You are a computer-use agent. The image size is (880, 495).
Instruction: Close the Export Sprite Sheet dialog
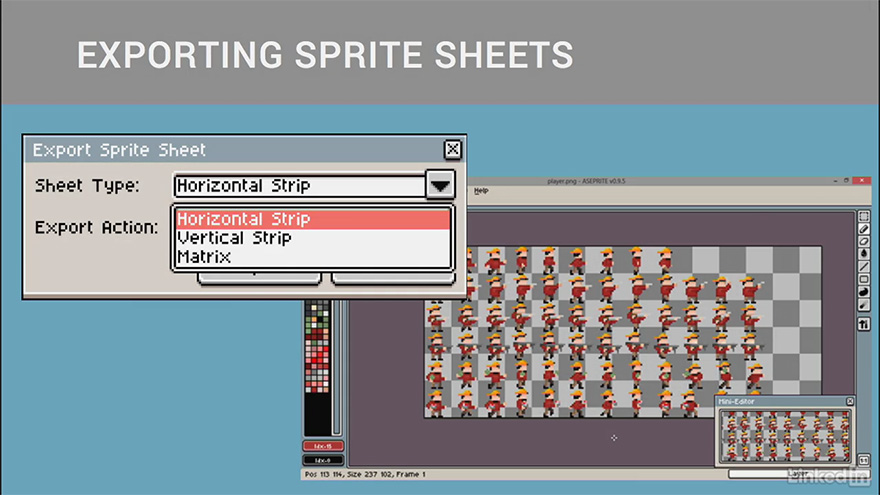tap(452, 149)
